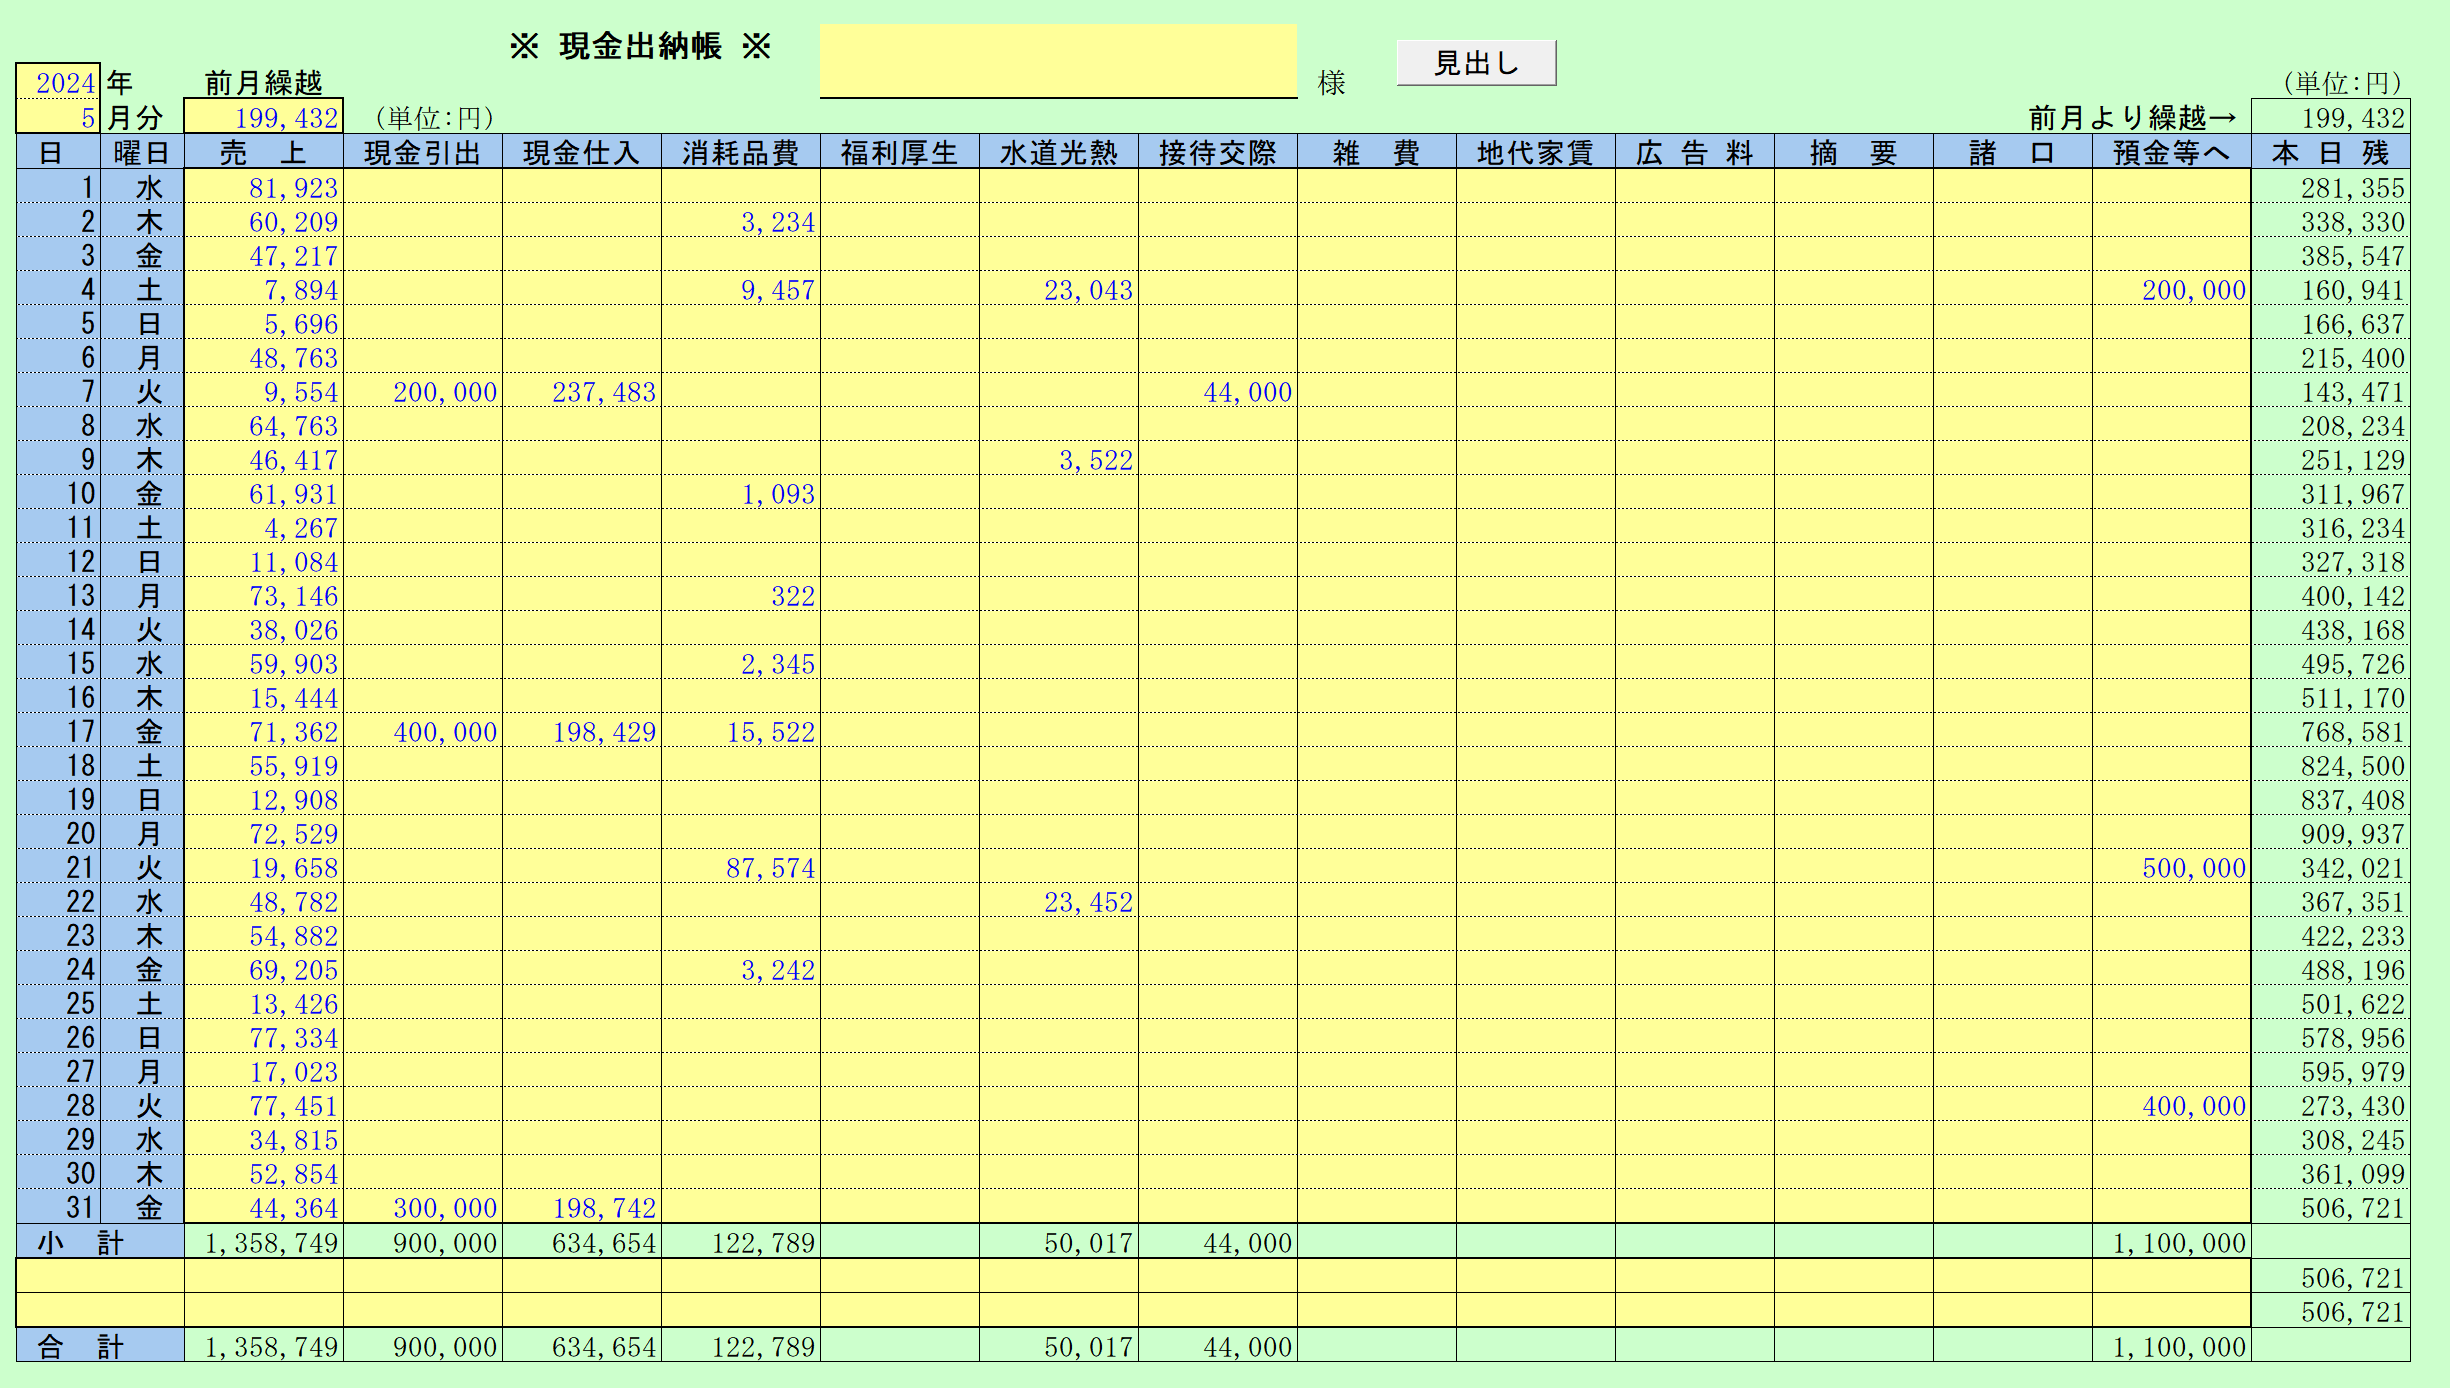
Task: Click utilities cell 23,043 on day 4
Action: coord(1059,289)
